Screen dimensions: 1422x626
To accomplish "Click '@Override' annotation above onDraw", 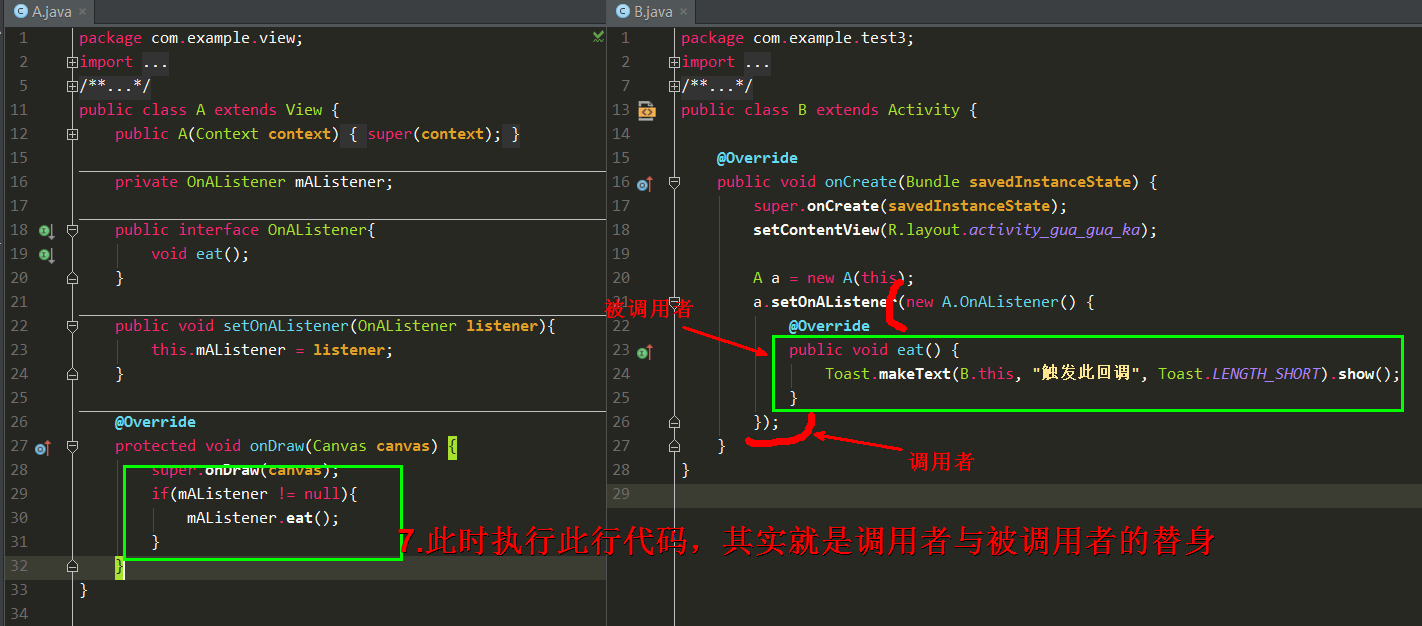I will click(x=155, y=422).
